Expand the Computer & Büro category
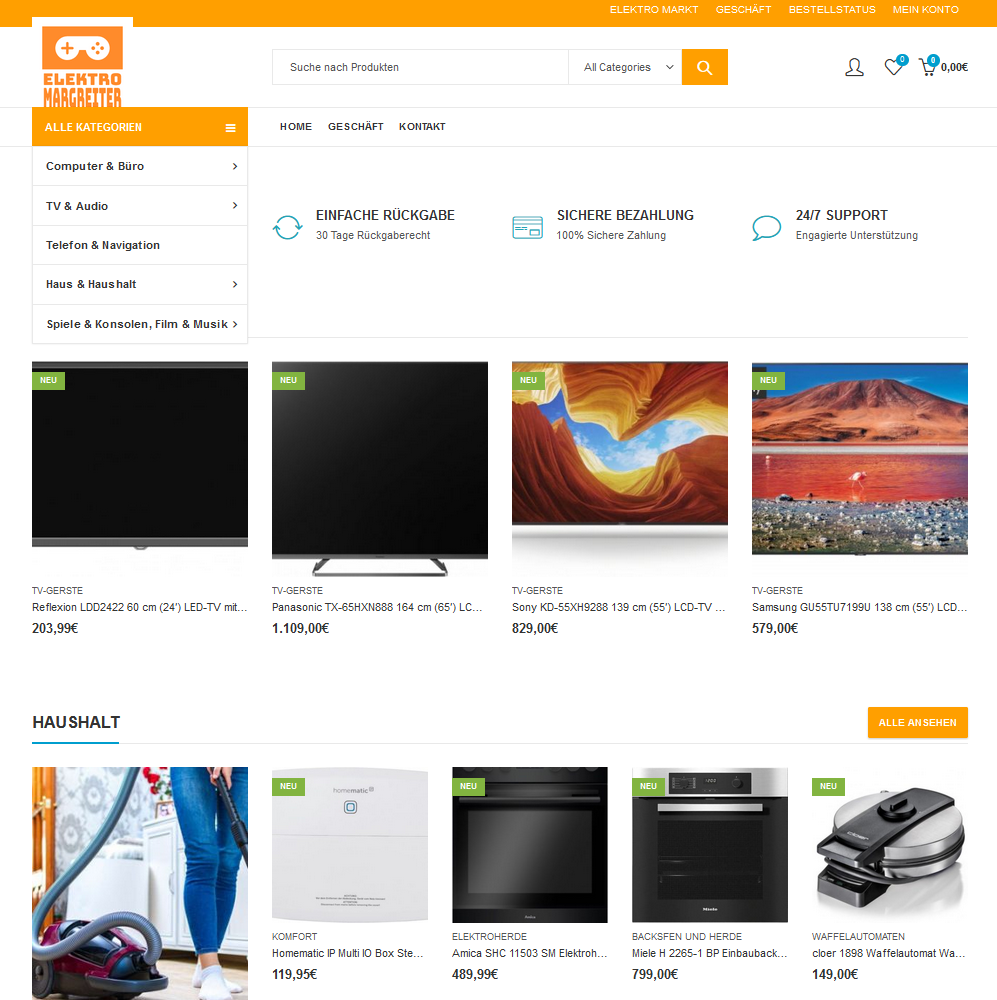Viewport: 997px width, 1000px height. point(140,166)
